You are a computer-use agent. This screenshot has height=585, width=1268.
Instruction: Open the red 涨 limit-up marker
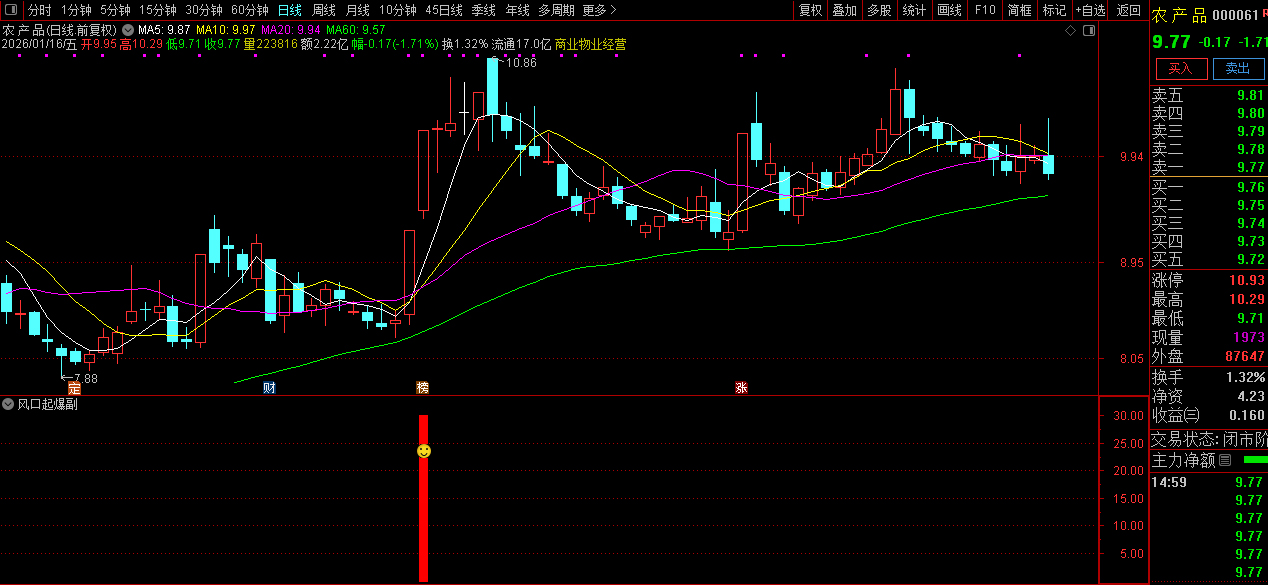coord(741,388)
